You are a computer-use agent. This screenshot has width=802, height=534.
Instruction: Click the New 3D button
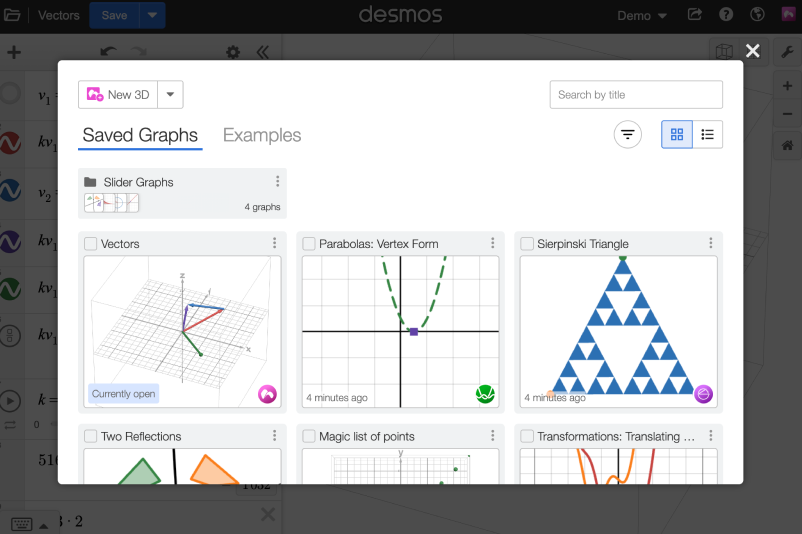[x=119, y=95]
